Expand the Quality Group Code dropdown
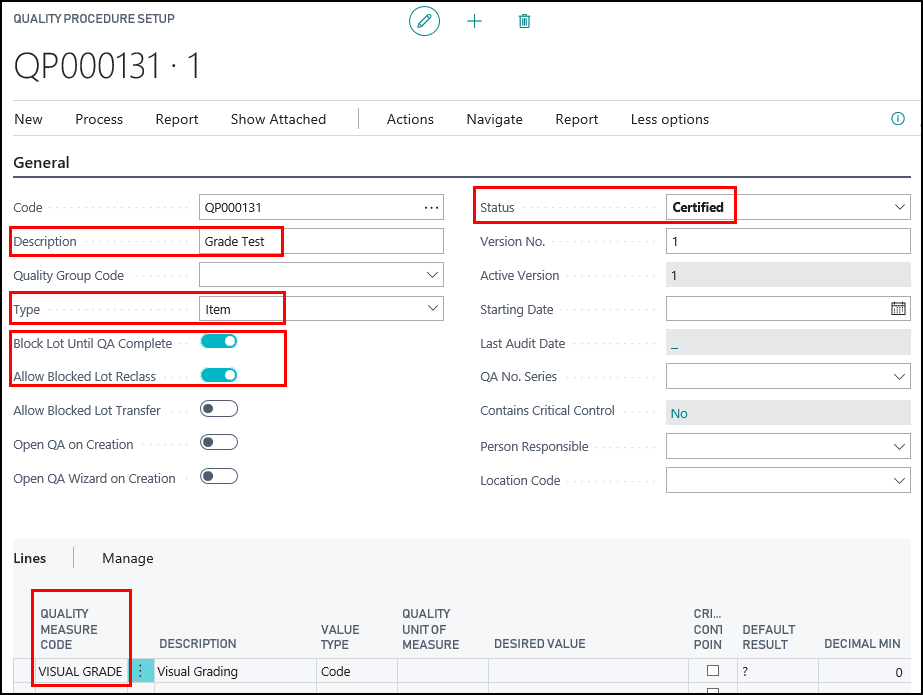Screen dimensions: 923x695 point(432,275)
